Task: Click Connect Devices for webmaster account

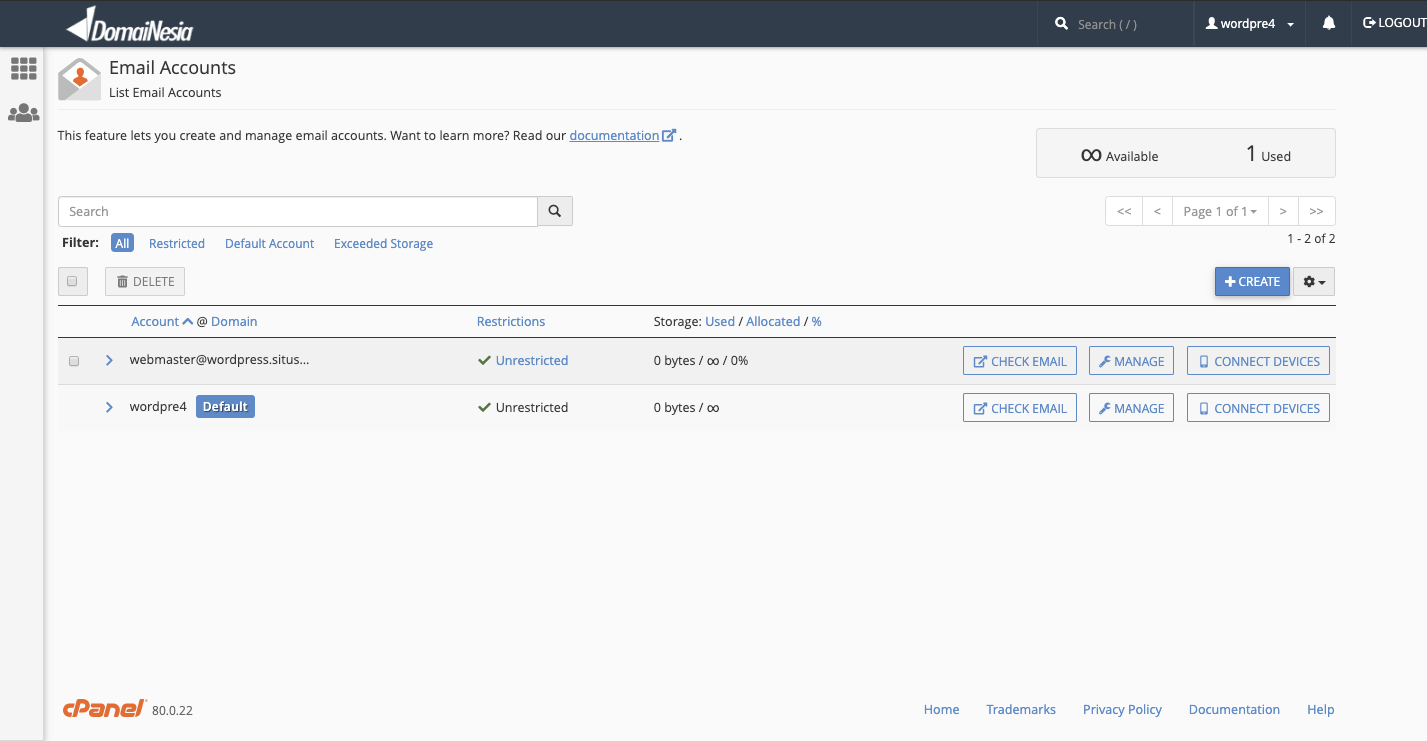Action: [1258, 361]
